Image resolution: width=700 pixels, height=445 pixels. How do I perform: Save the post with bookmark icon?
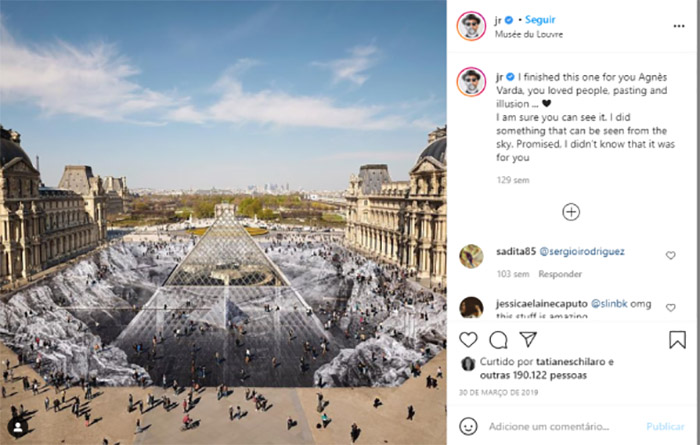point(677,340)
